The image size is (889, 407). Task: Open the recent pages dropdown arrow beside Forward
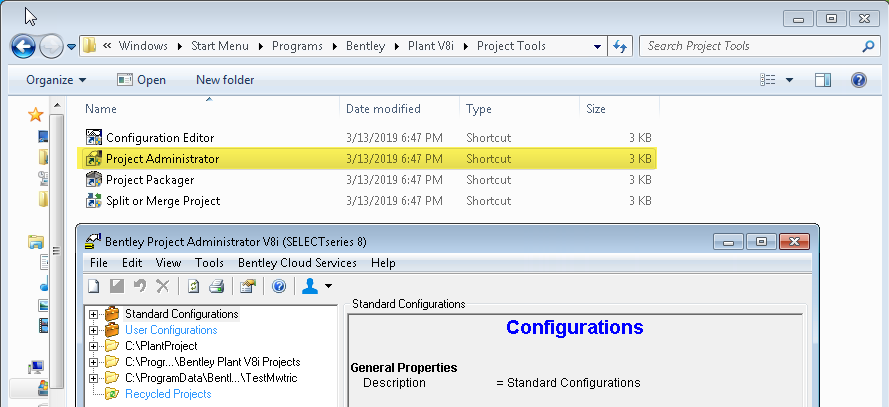pos(71,47)
